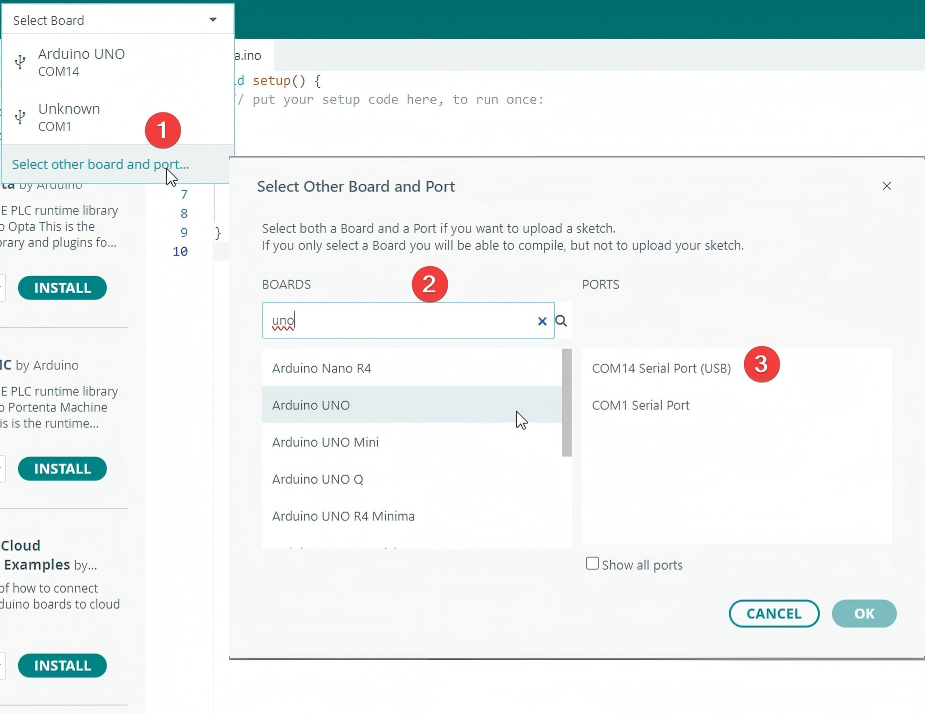Focus the boards search field containing uno
Image resolution: width=925 pixels, height=714 pixels.
(408, 320)
